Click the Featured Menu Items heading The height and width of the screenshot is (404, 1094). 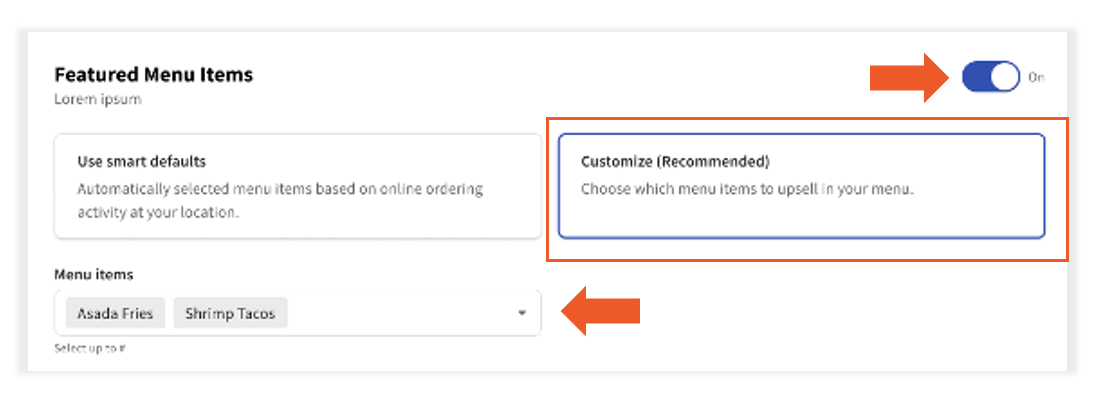pyautogui.click(x=153, y=75)
